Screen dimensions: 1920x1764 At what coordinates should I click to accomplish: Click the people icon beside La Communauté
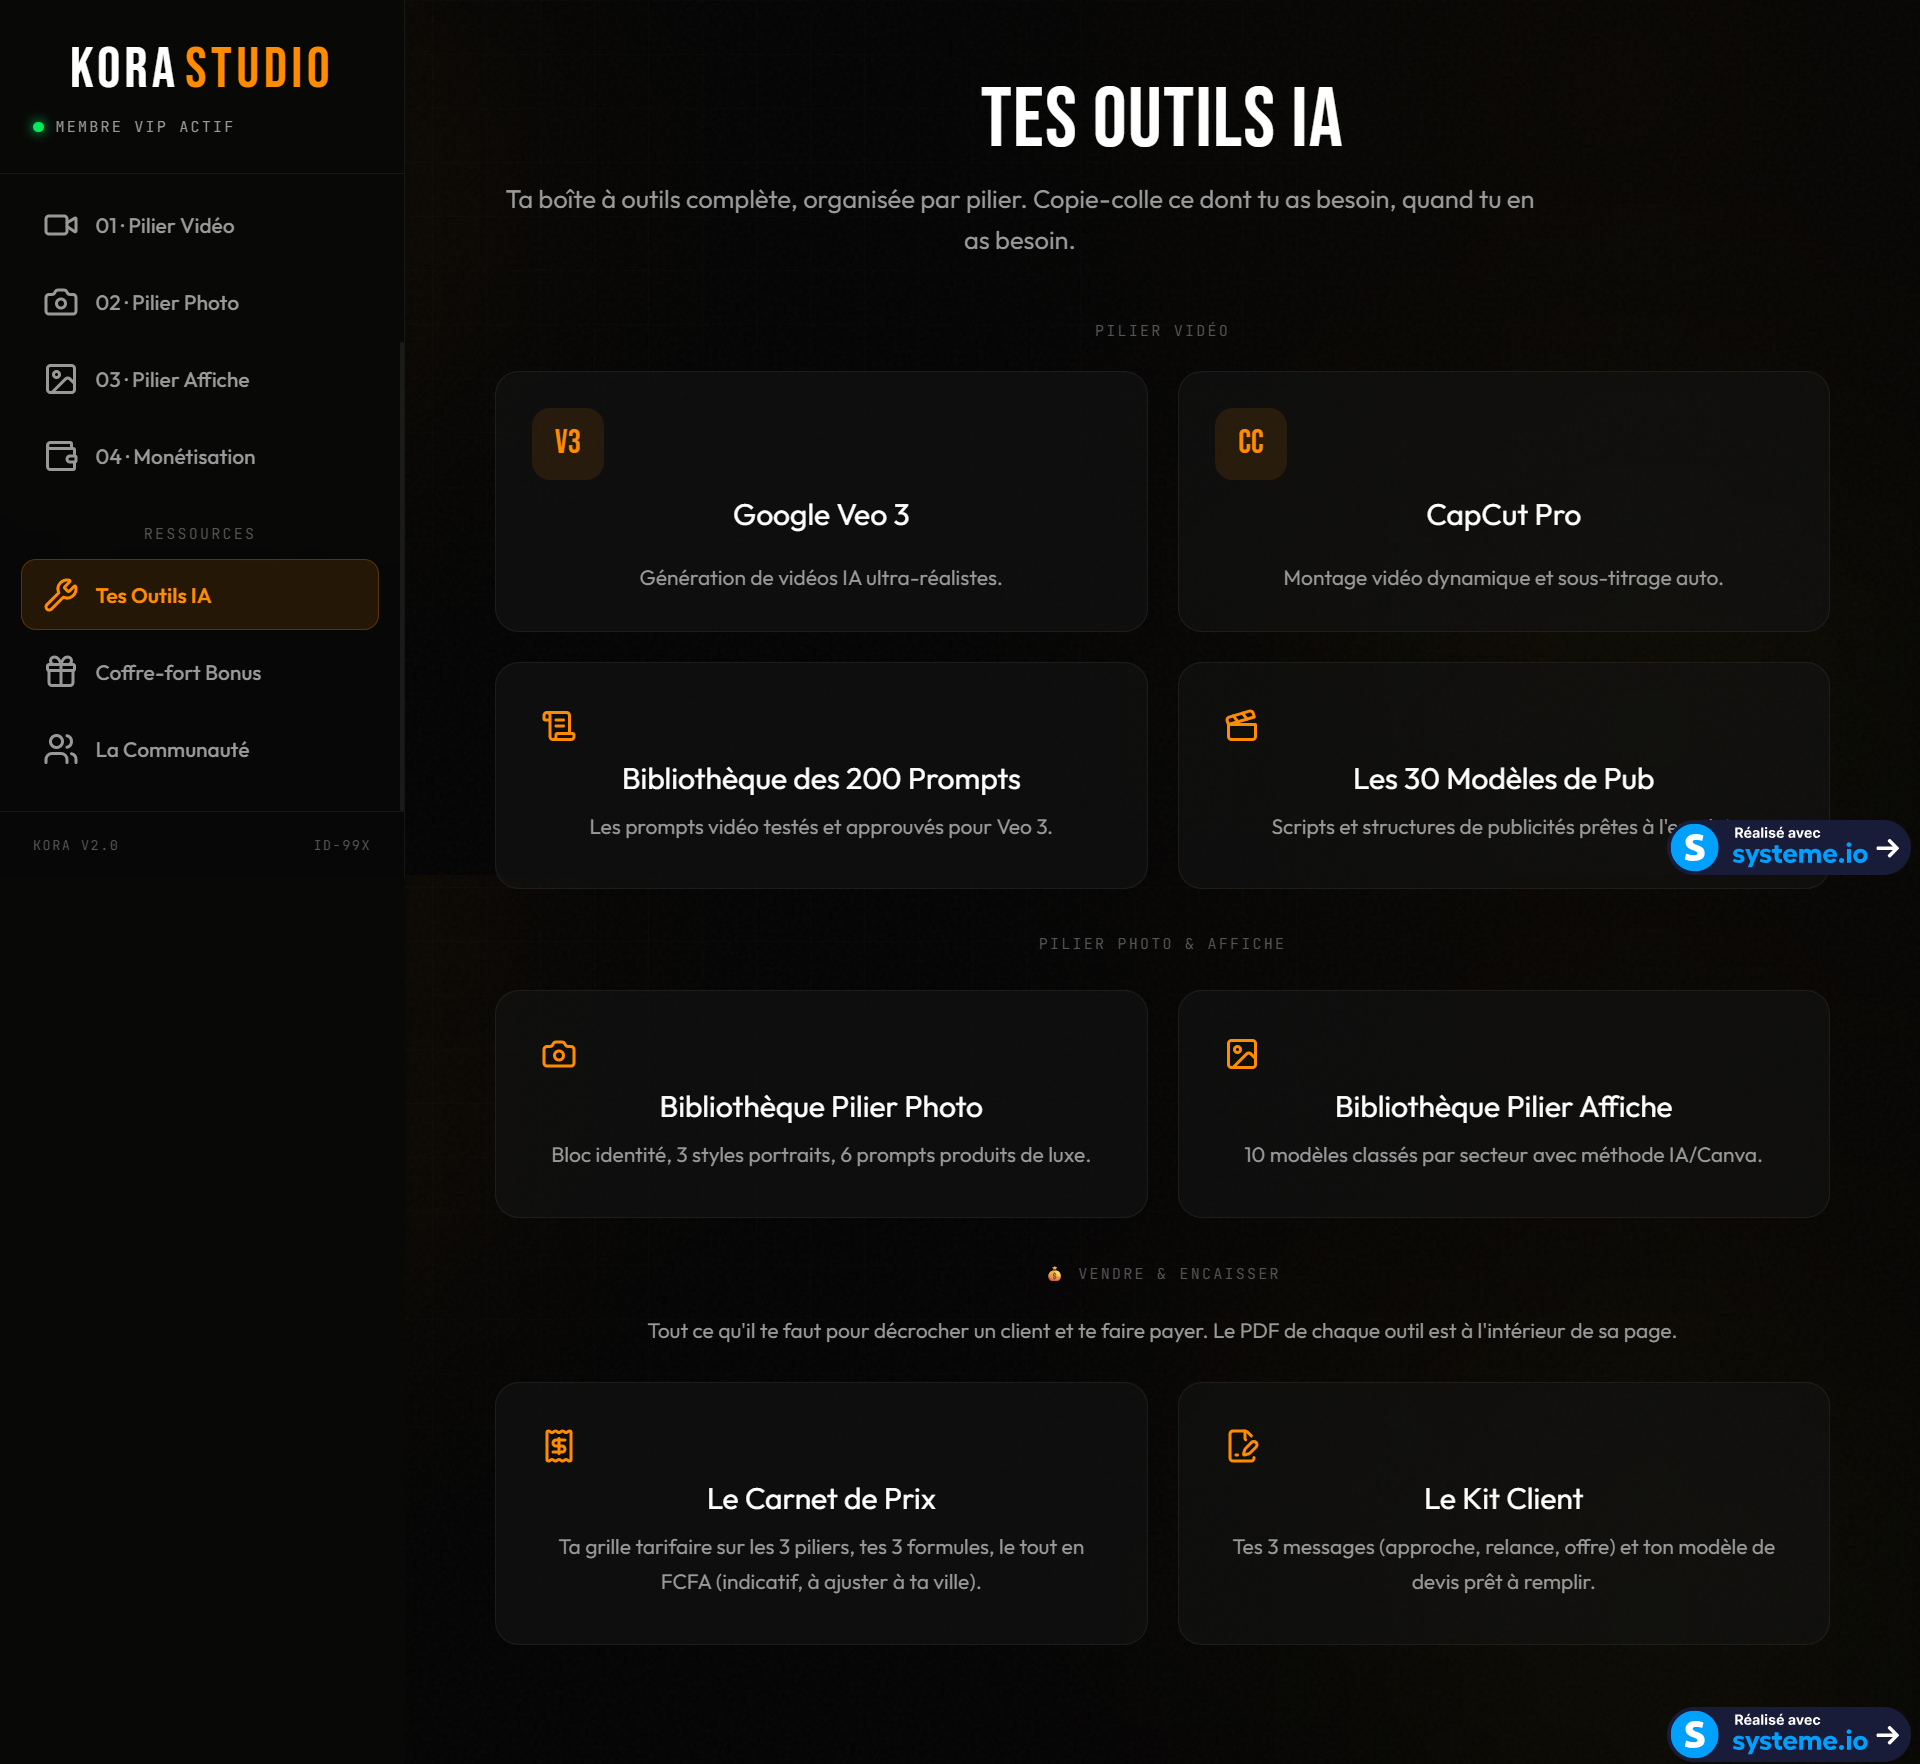(x=61, y=750)
